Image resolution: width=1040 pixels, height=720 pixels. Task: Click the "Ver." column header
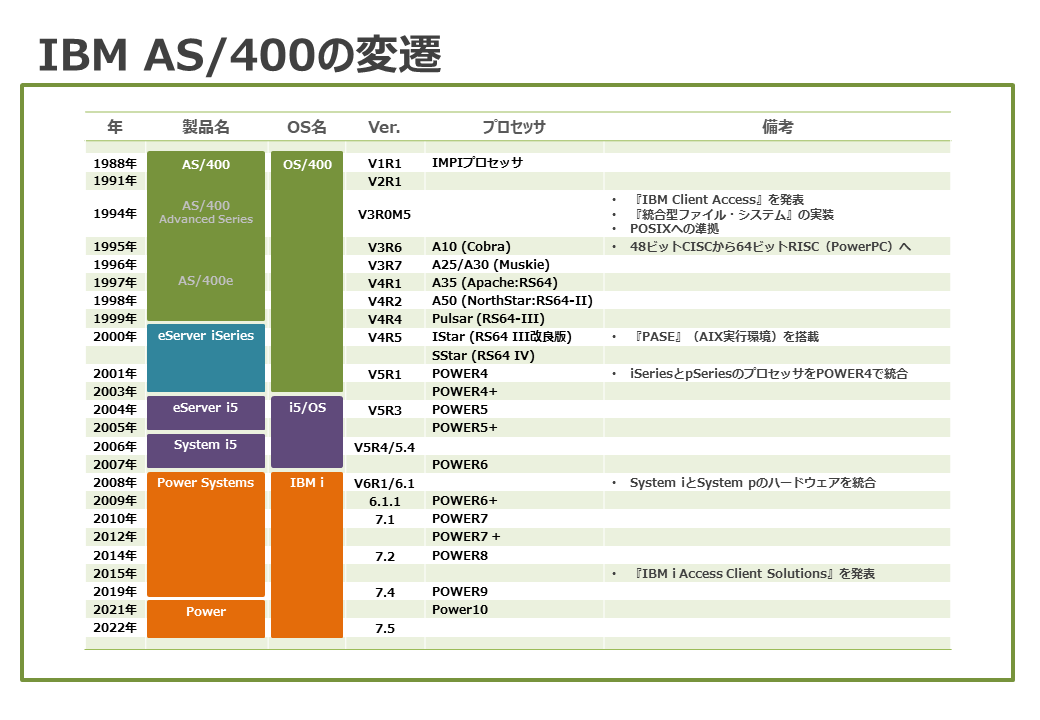pyautogui.click(x=384, y=127)
